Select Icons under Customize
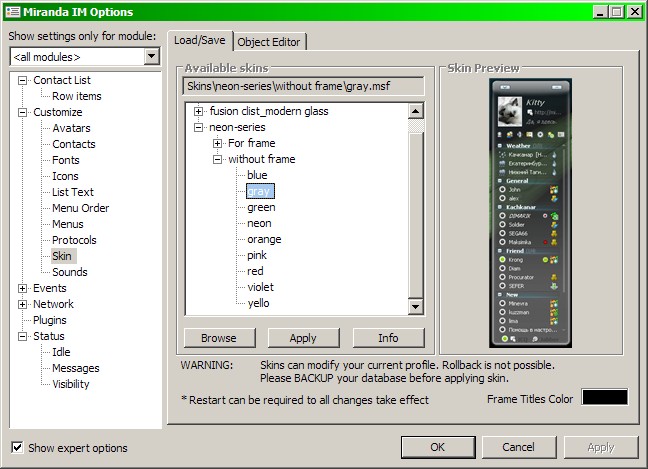Image resolution: width=648 pixels, height=469 pixels. pos(65,176)
